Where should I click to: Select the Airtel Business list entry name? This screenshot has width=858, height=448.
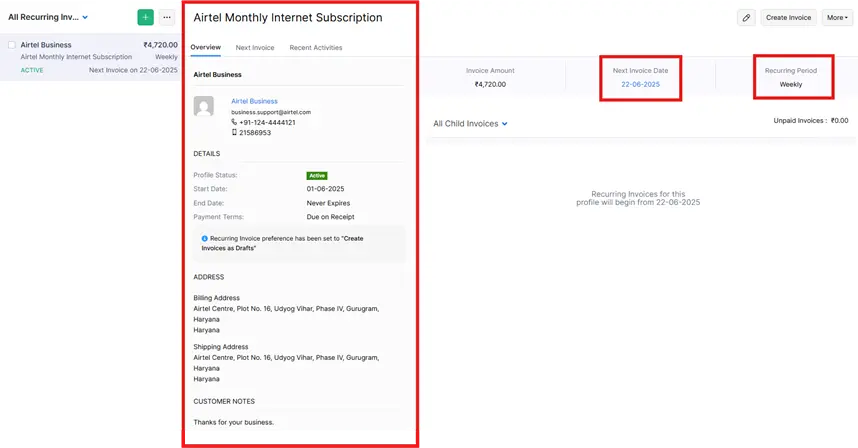(x=46, y=45)
